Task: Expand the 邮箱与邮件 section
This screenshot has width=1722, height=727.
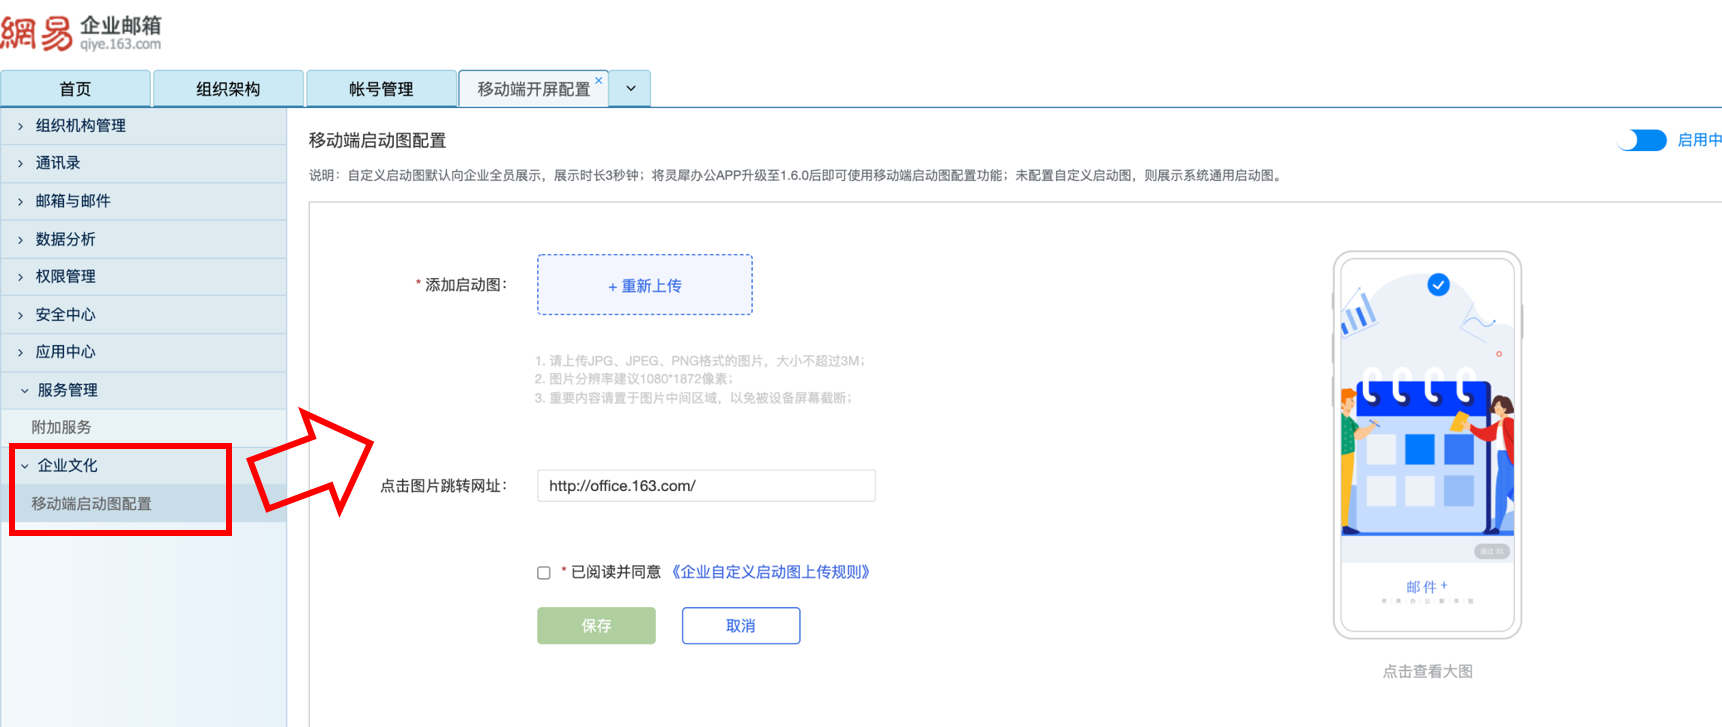Action: 72,201
